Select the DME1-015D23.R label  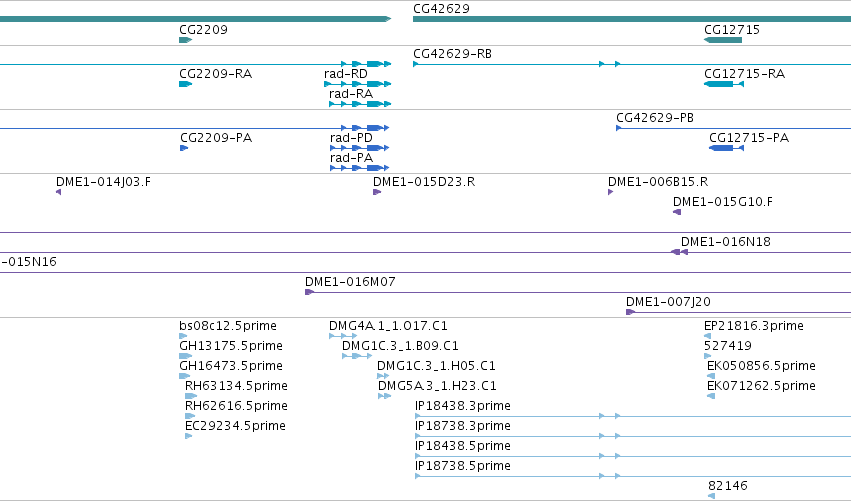coord(424,182)
